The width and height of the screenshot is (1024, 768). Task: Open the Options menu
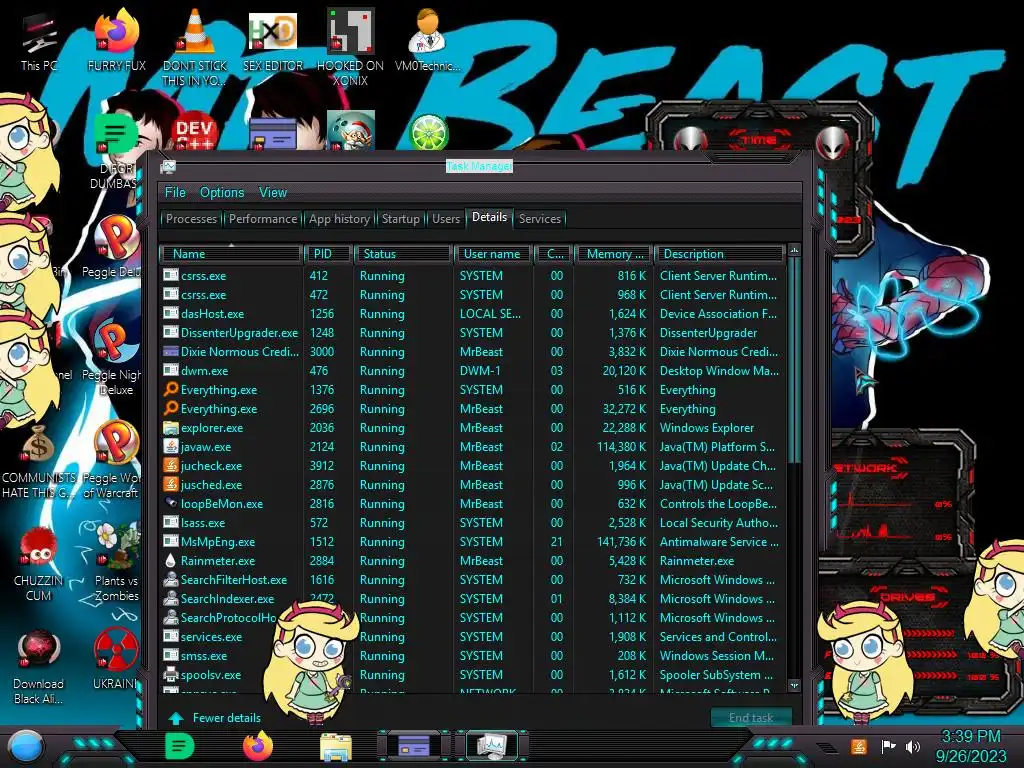pos(222,193)
